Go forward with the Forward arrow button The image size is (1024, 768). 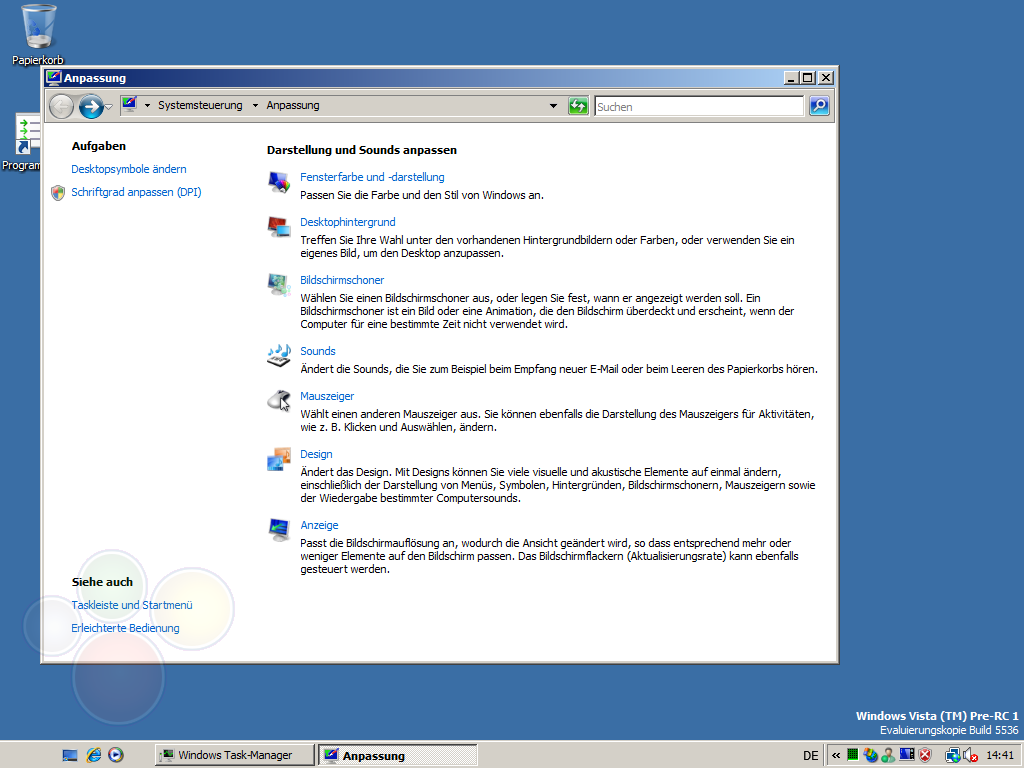(x=91, y=106)
